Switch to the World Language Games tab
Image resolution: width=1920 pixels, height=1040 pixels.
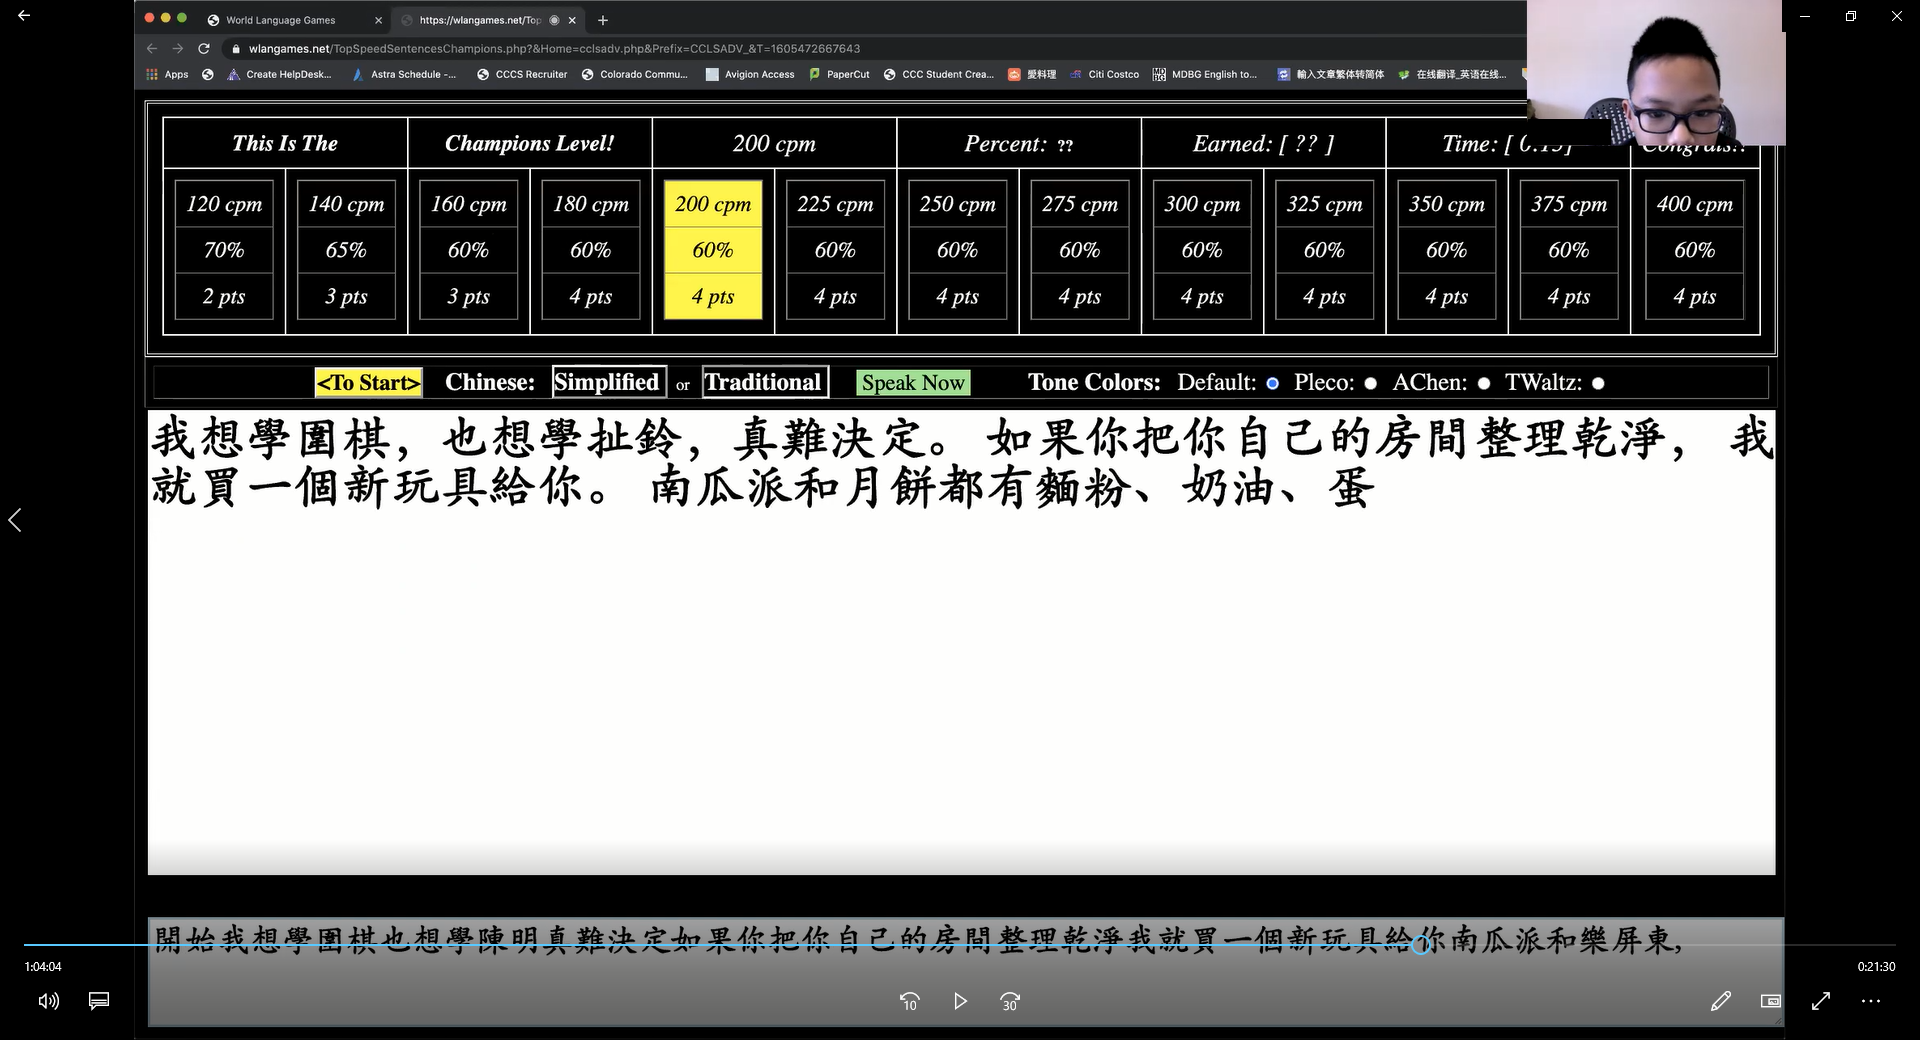point(280,20)
